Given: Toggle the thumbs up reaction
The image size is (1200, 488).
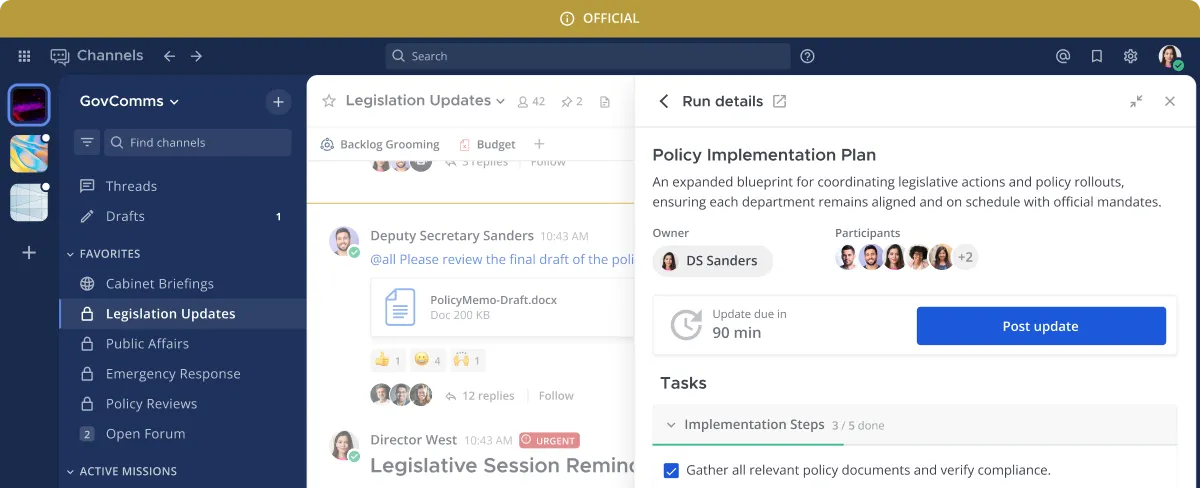Looking at the screenshot, I should (x=388, y=360).
